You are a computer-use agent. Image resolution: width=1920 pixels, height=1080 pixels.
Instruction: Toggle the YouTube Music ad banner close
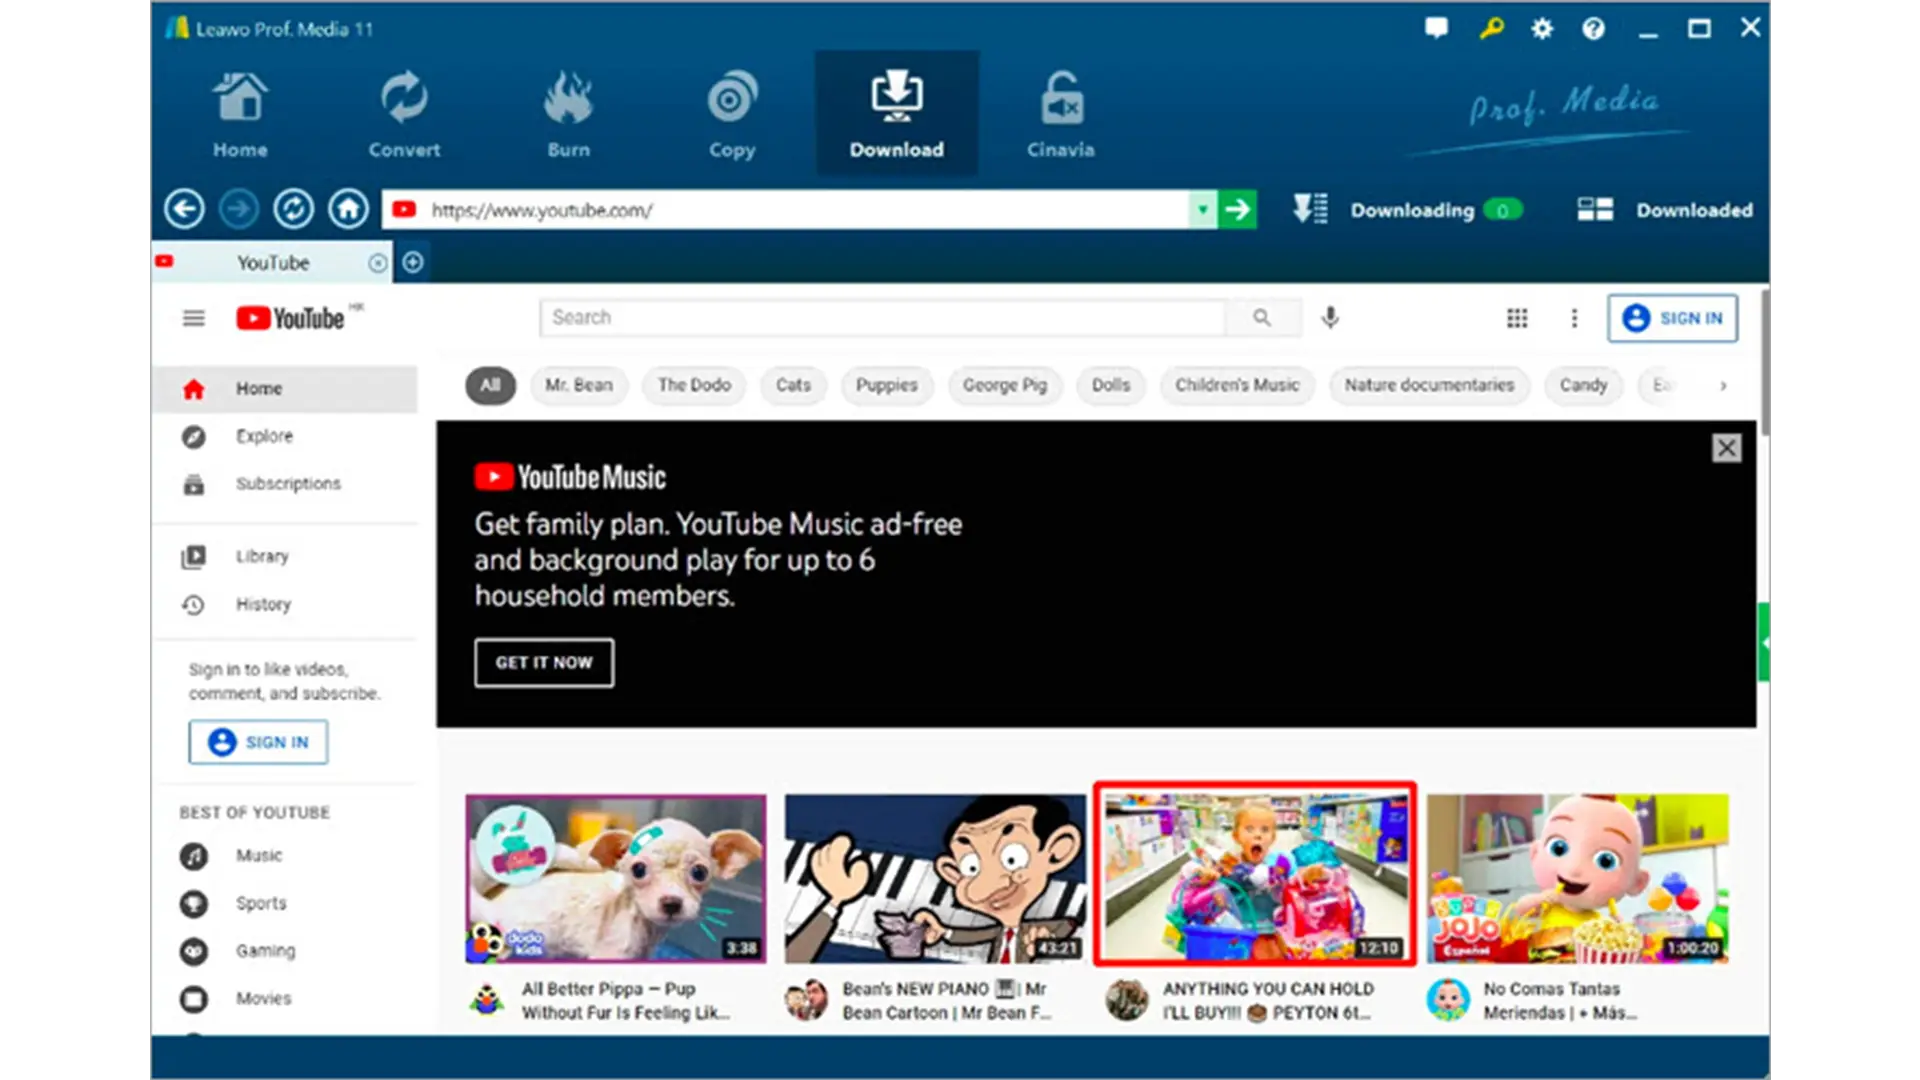click(x=1727, y=447)
